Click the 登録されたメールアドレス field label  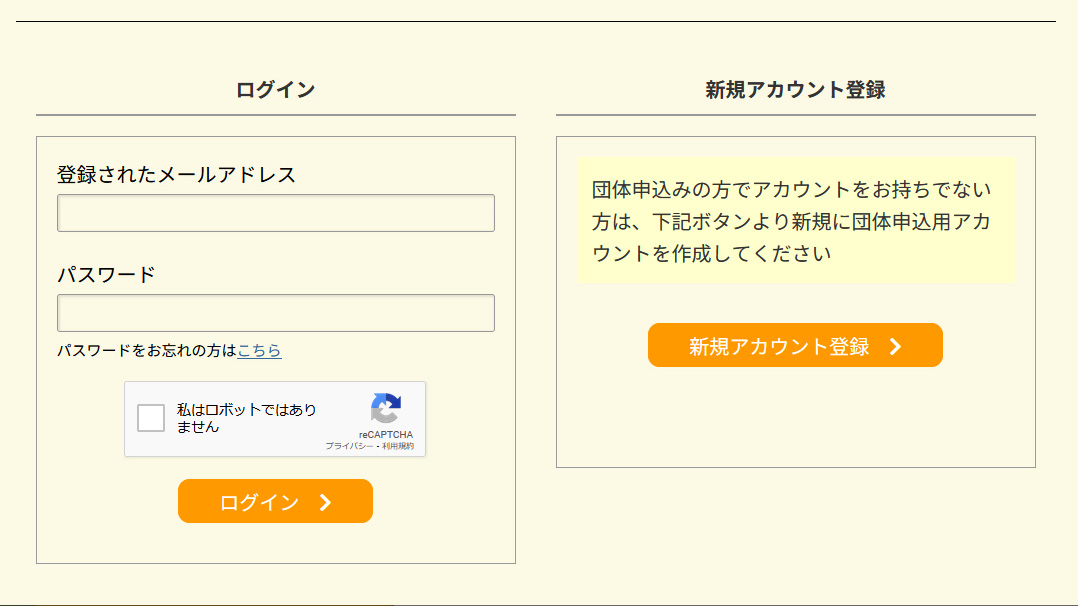click(176, 175)
